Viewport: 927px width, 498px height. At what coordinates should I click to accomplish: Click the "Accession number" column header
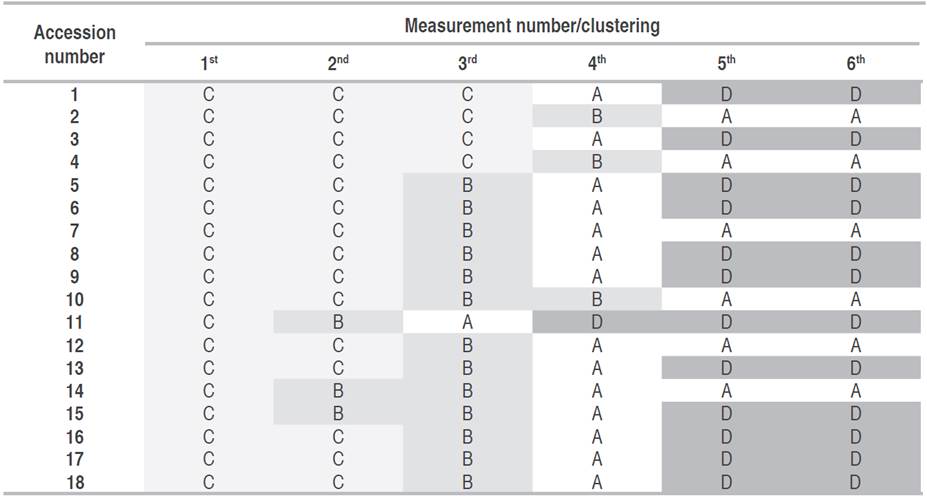[x=75, y=44]
